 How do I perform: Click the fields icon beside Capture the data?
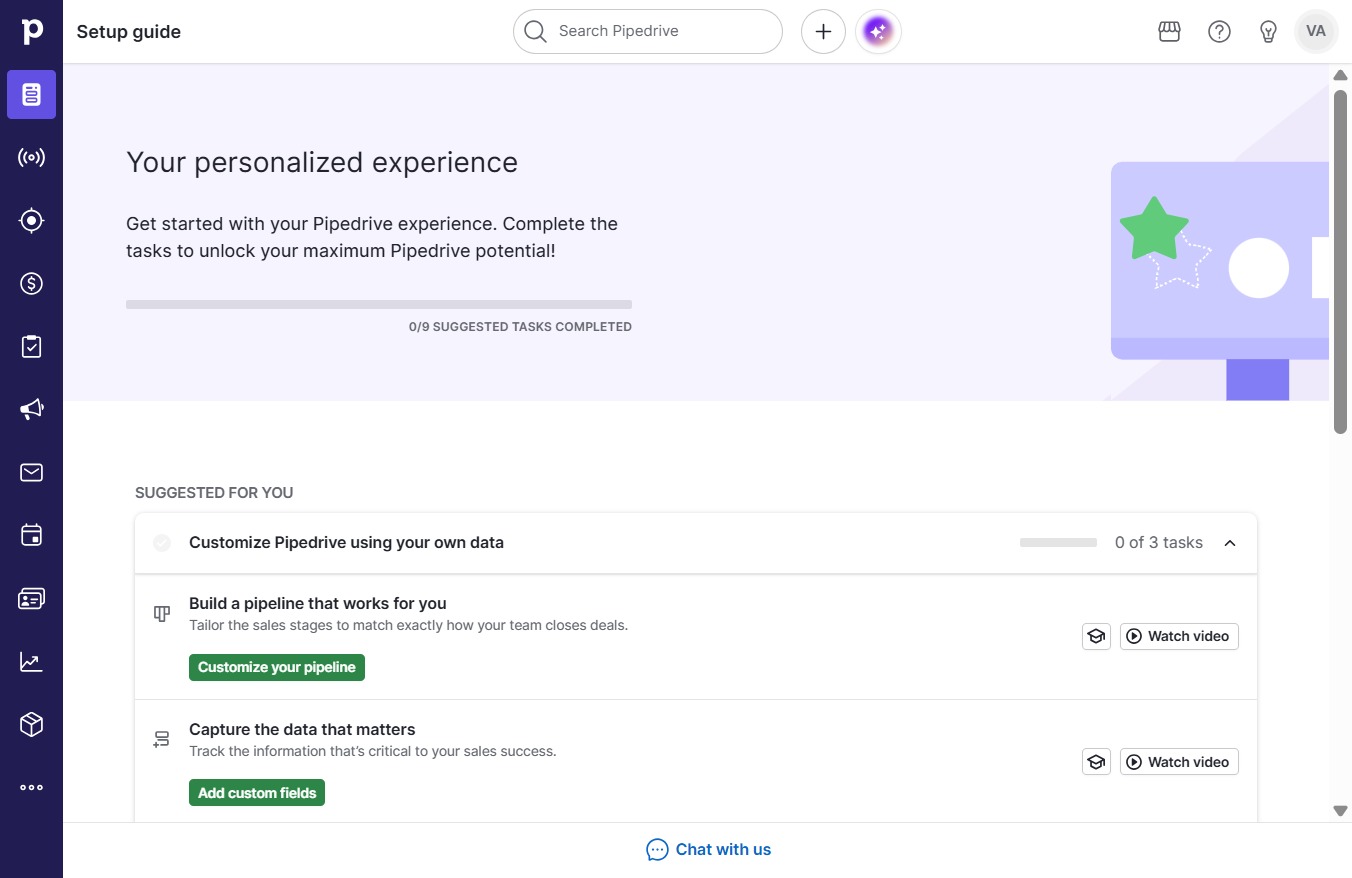[x=161, y=739]
